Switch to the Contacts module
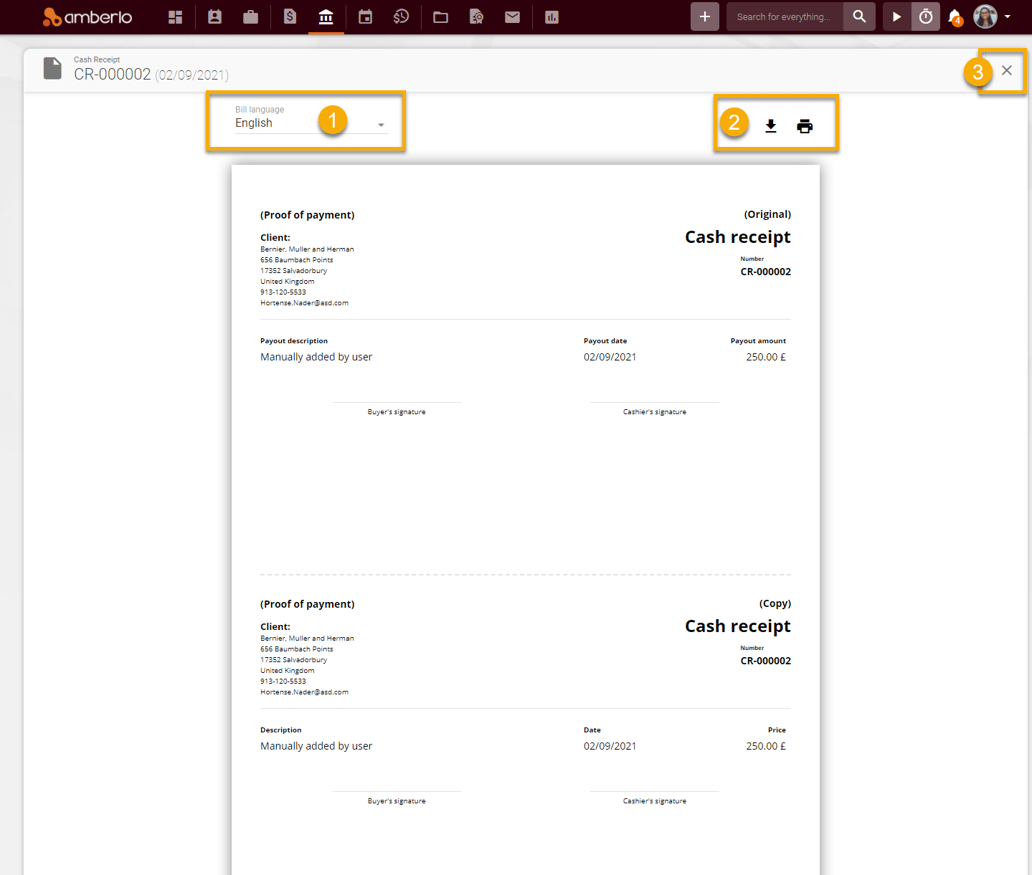Viewport: 1032px width, 875px height. pos(214,17)
